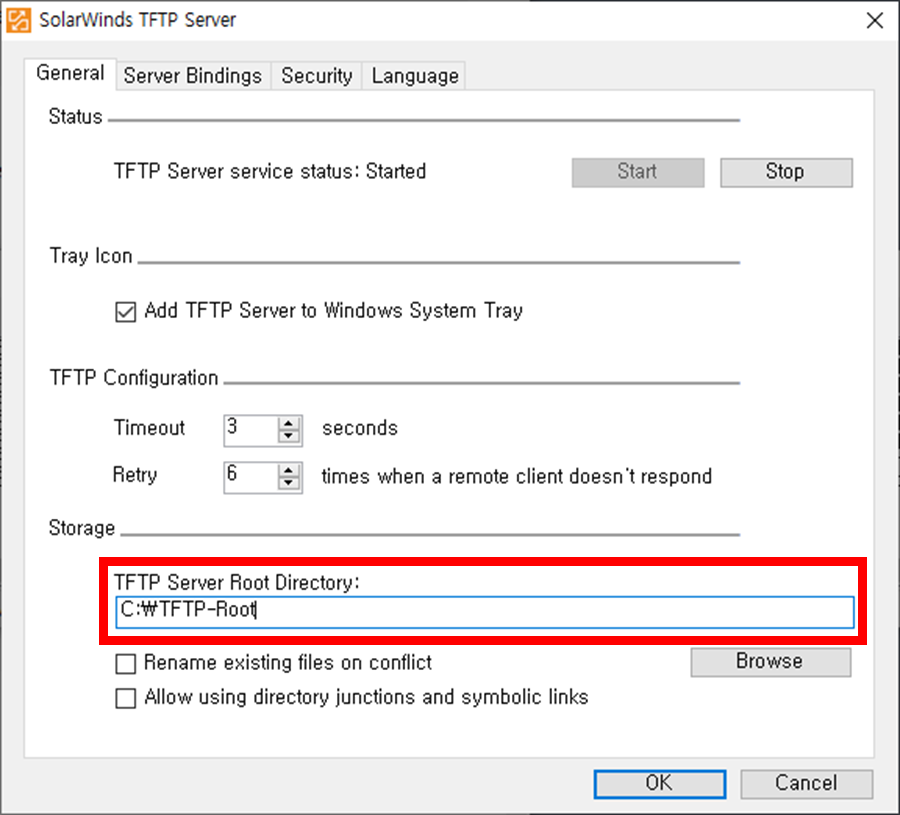900x815 pixels.
Task: Close the SolarWinds TFTP Server dialog
Action: click(874, 21)
